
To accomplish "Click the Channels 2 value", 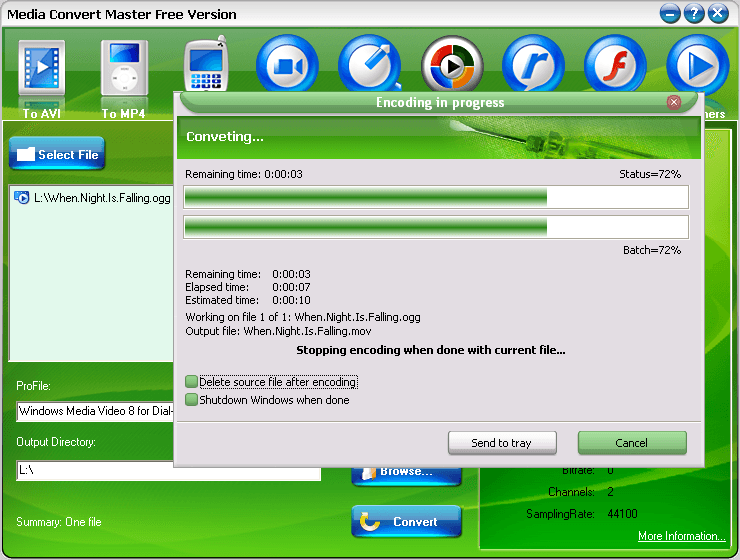I will coord(610,492).
